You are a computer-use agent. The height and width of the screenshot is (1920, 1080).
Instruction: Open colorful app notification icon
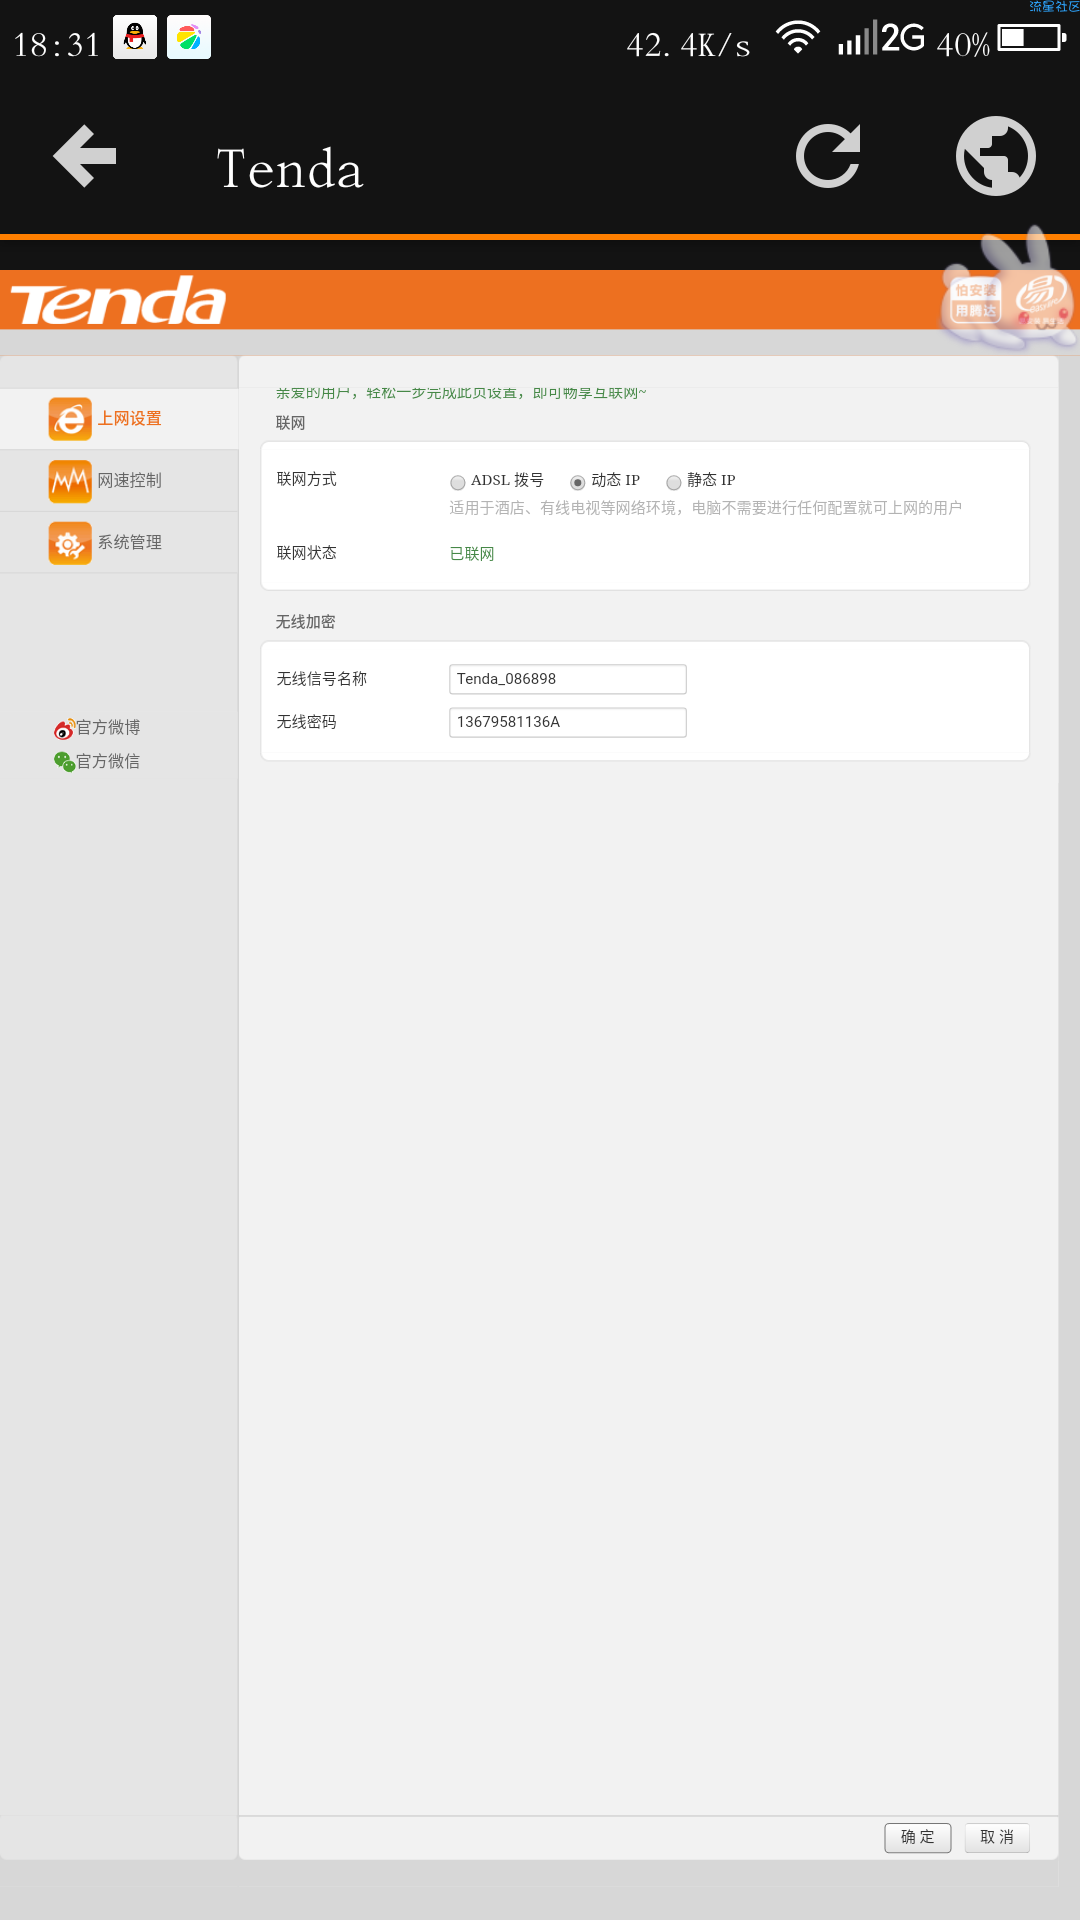tap(189, 38)
